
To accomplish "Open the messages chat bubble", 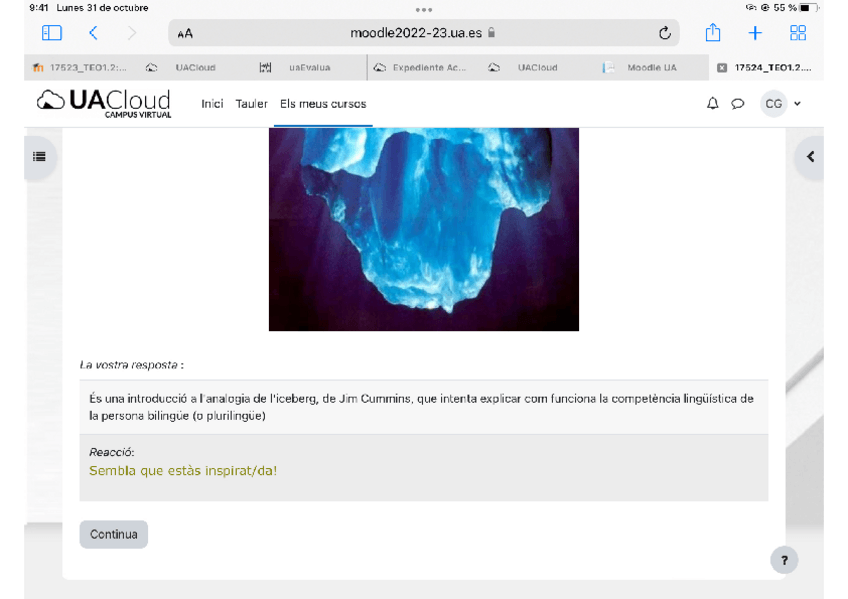I will click(x=738, y=103).
